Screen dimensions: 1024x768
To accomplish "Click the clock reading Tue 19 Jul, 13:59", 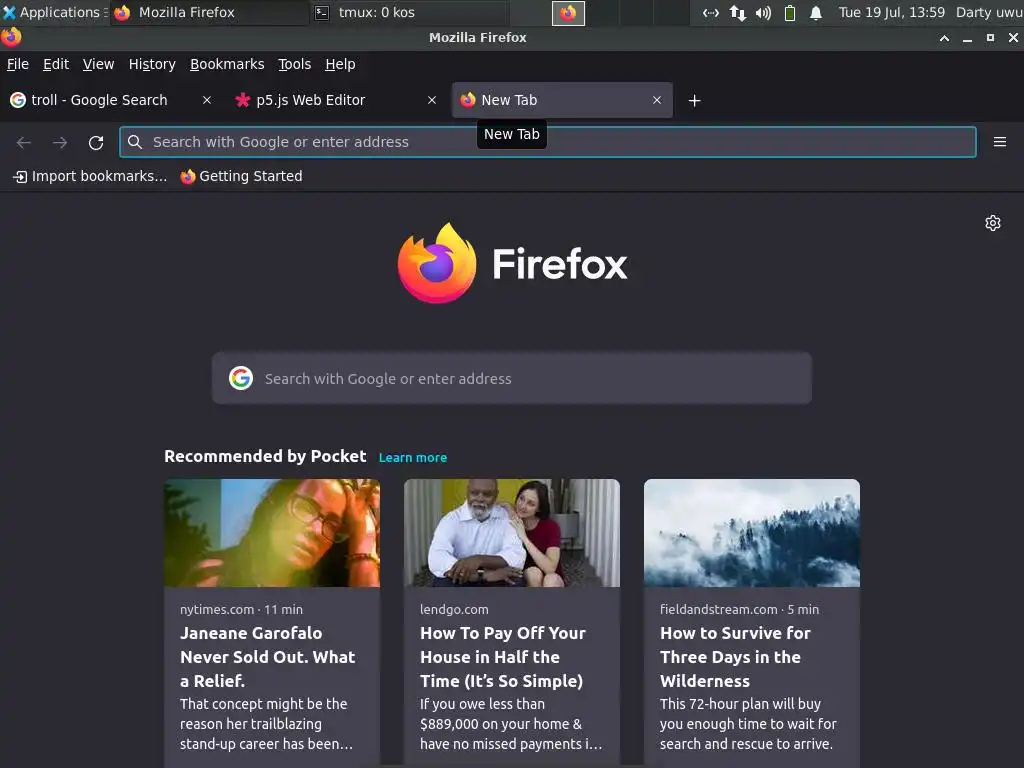I will 891,12.
